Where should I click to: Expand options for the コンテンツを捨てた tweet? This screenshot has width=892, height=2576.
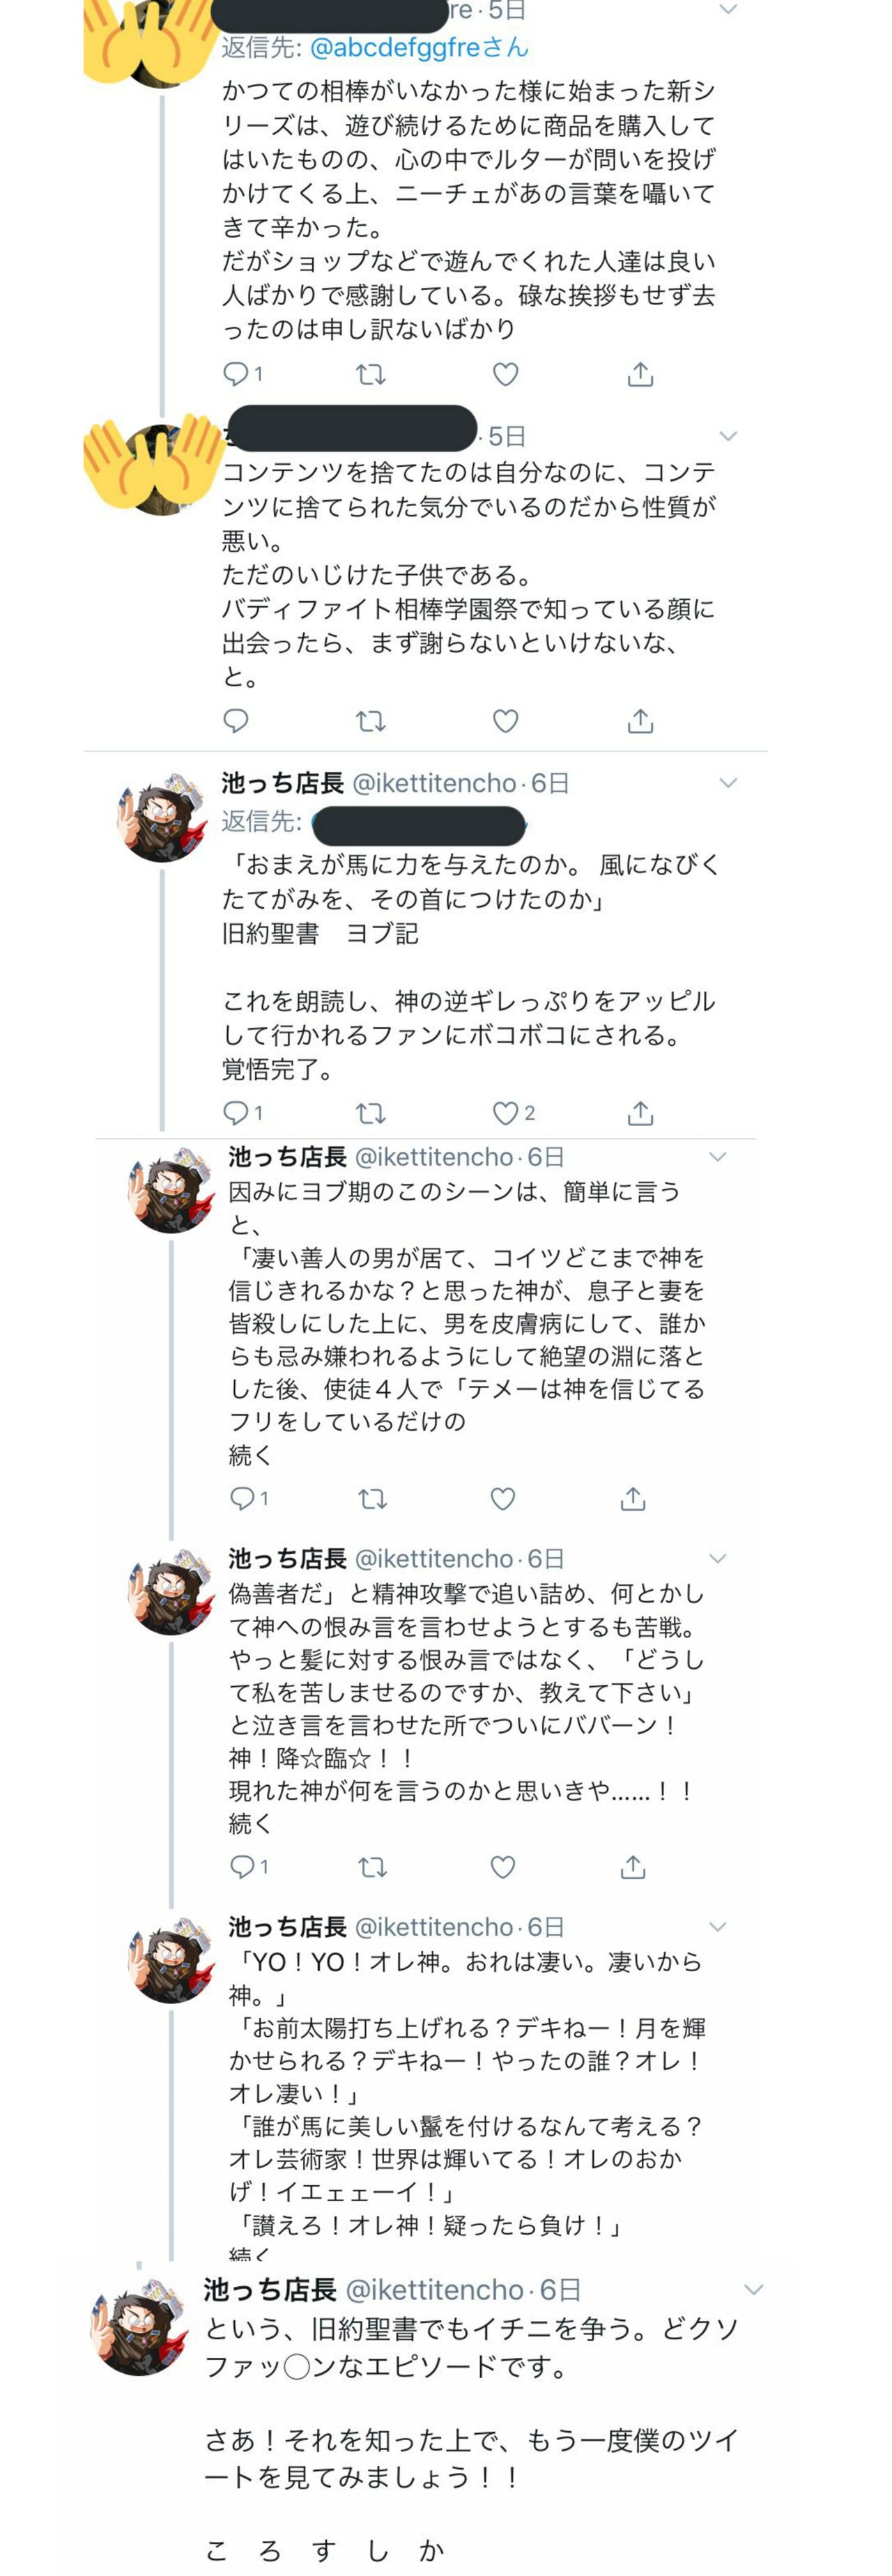728,436
